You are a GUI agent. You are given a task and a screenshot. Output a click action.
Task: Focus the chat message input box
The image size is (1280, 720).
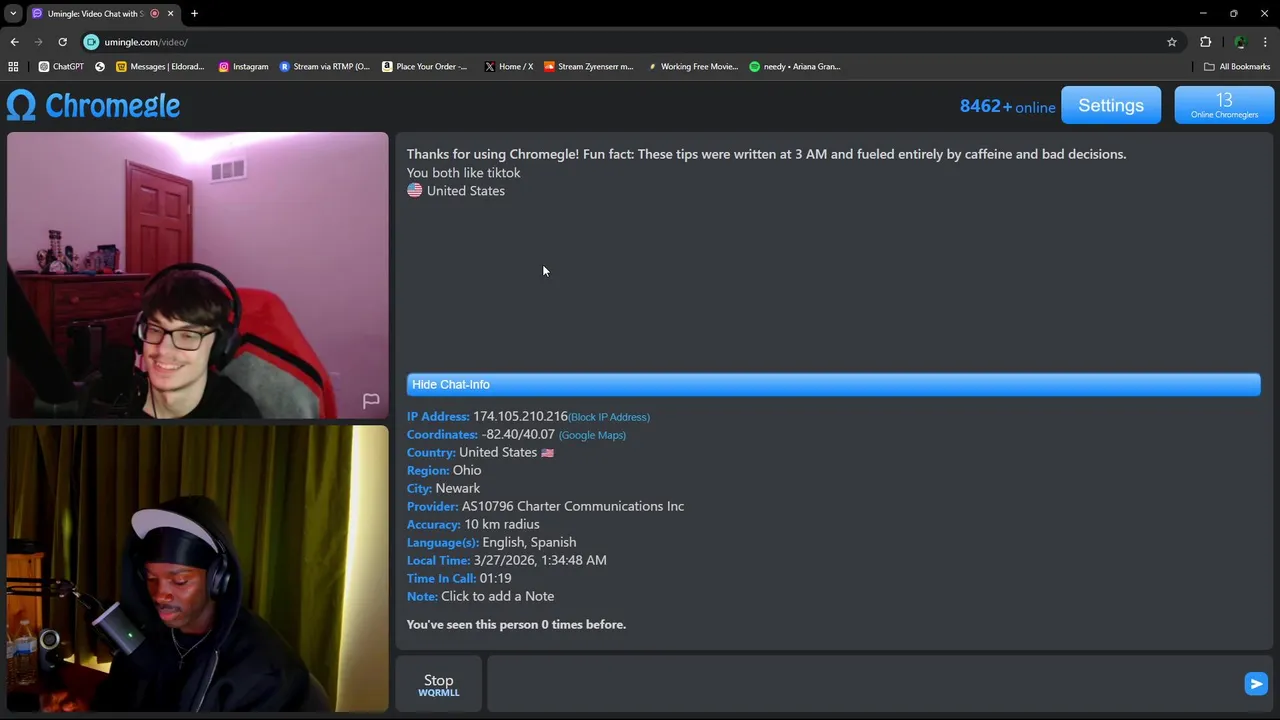click(x=862, y=683)
